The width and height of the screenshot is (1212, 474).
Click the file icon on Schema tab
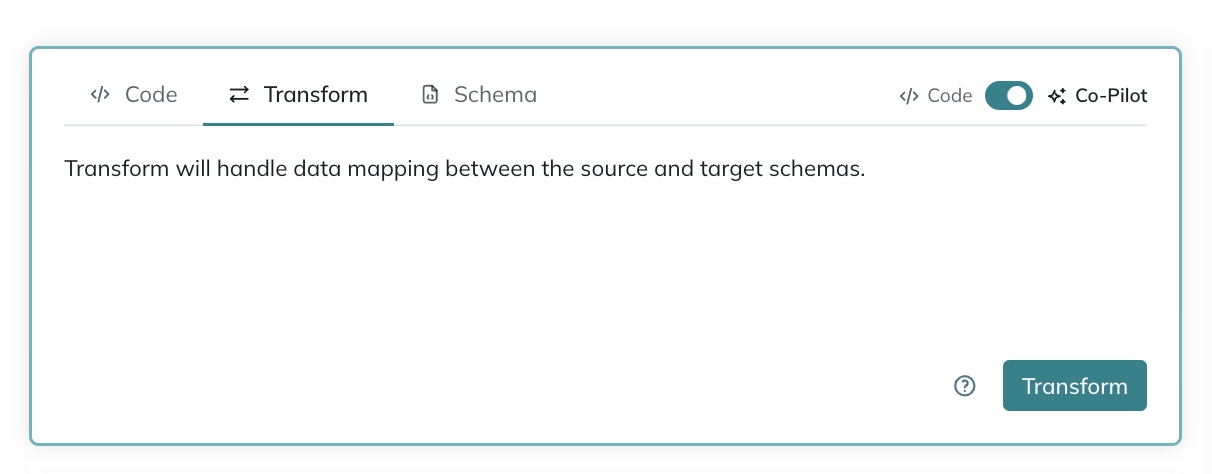(x=430, y=95)
